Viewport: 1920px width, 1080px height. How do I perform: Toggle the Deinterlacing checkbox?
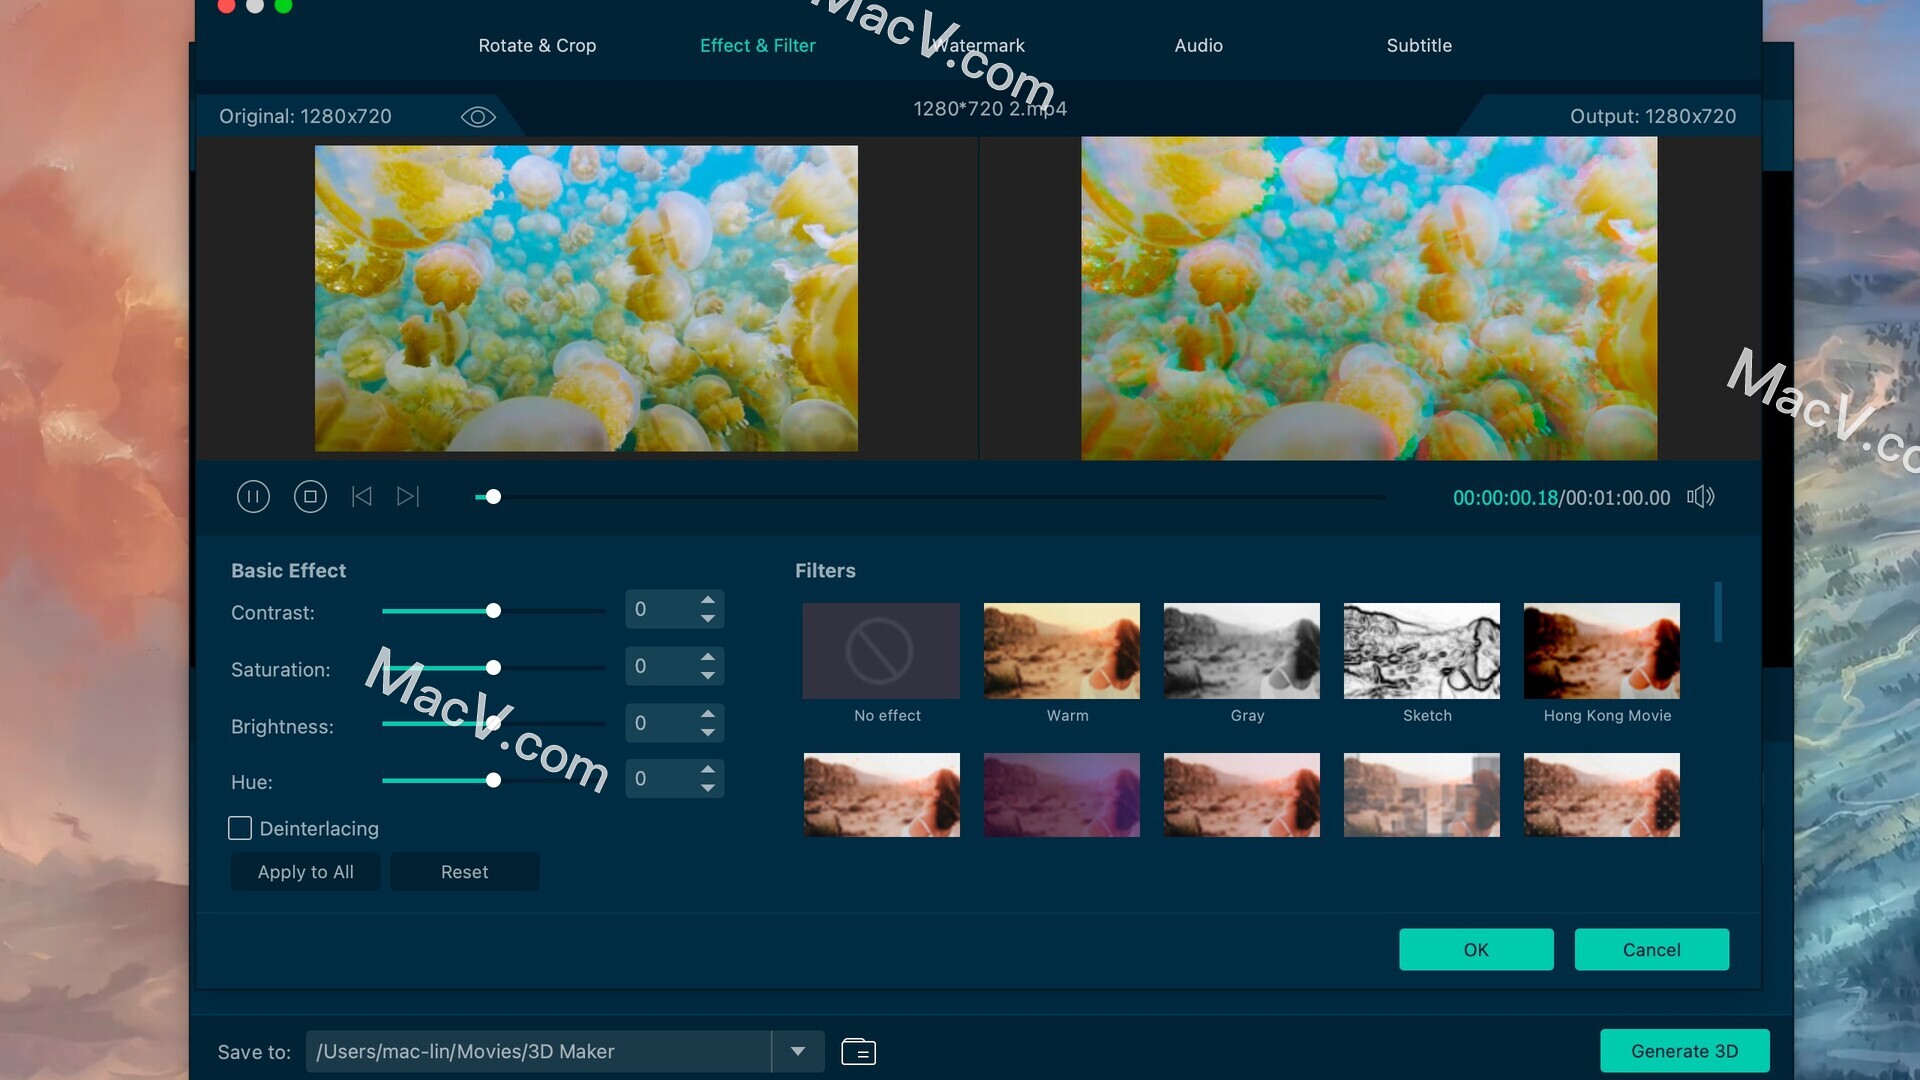tap(239, 828)
